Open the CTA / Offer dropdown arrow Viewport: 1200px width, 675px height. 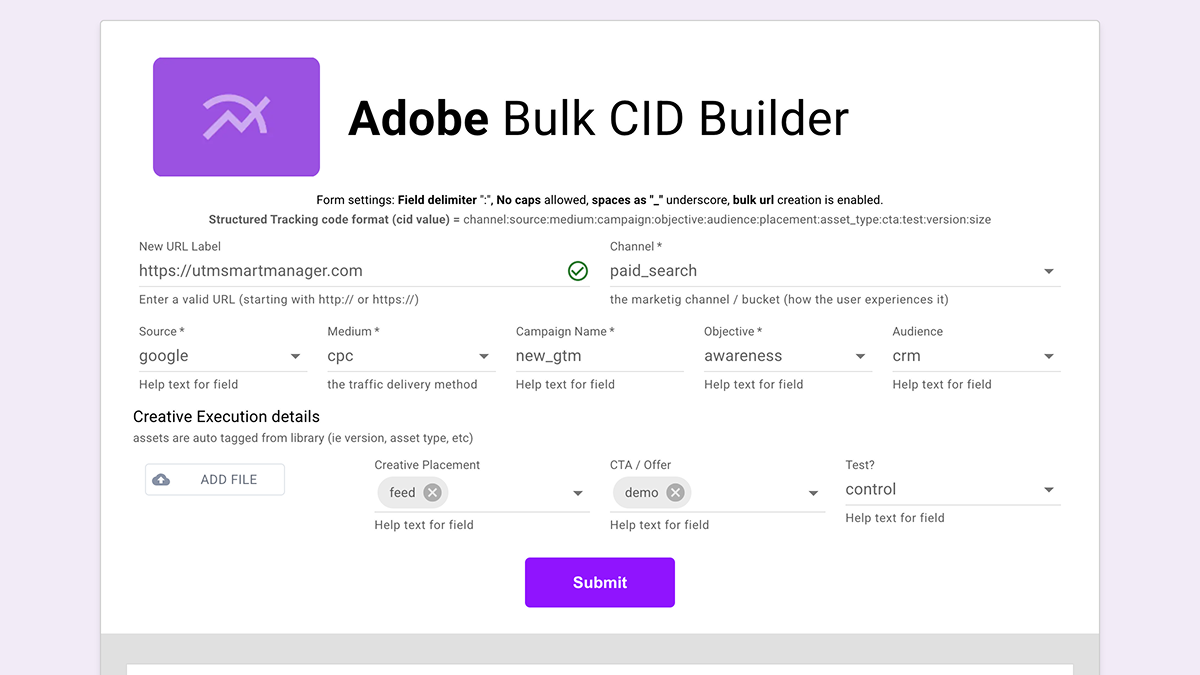click(813, 493)
